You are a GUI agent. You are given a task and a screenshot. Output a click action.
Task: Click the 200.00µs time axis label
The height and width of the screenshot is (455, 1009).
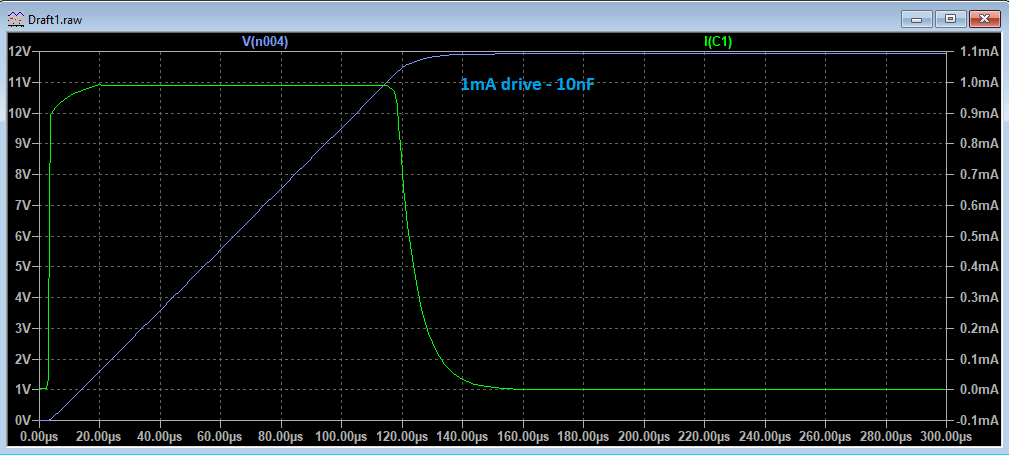[644, 437]
